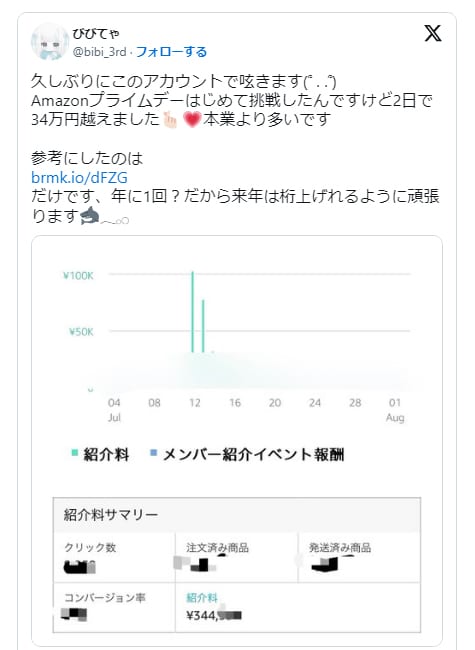Screen dimensions: 475x650
Task: Click the shark emoji in the tweet
Action: click(x=90, y=216)
